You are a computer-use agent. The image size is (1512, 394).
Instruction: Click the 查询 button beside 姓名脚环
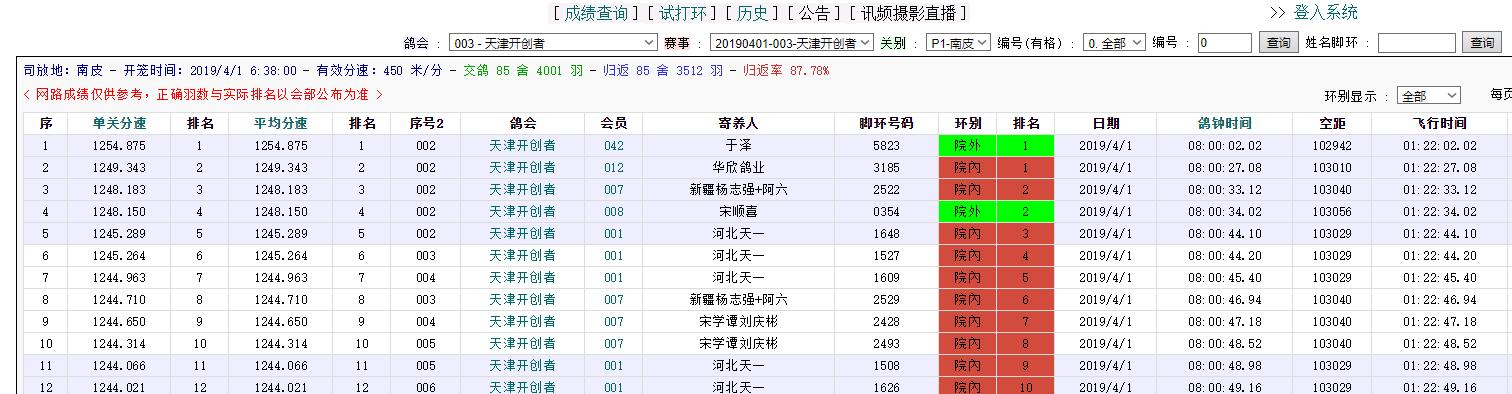(x=1481, y=43)
